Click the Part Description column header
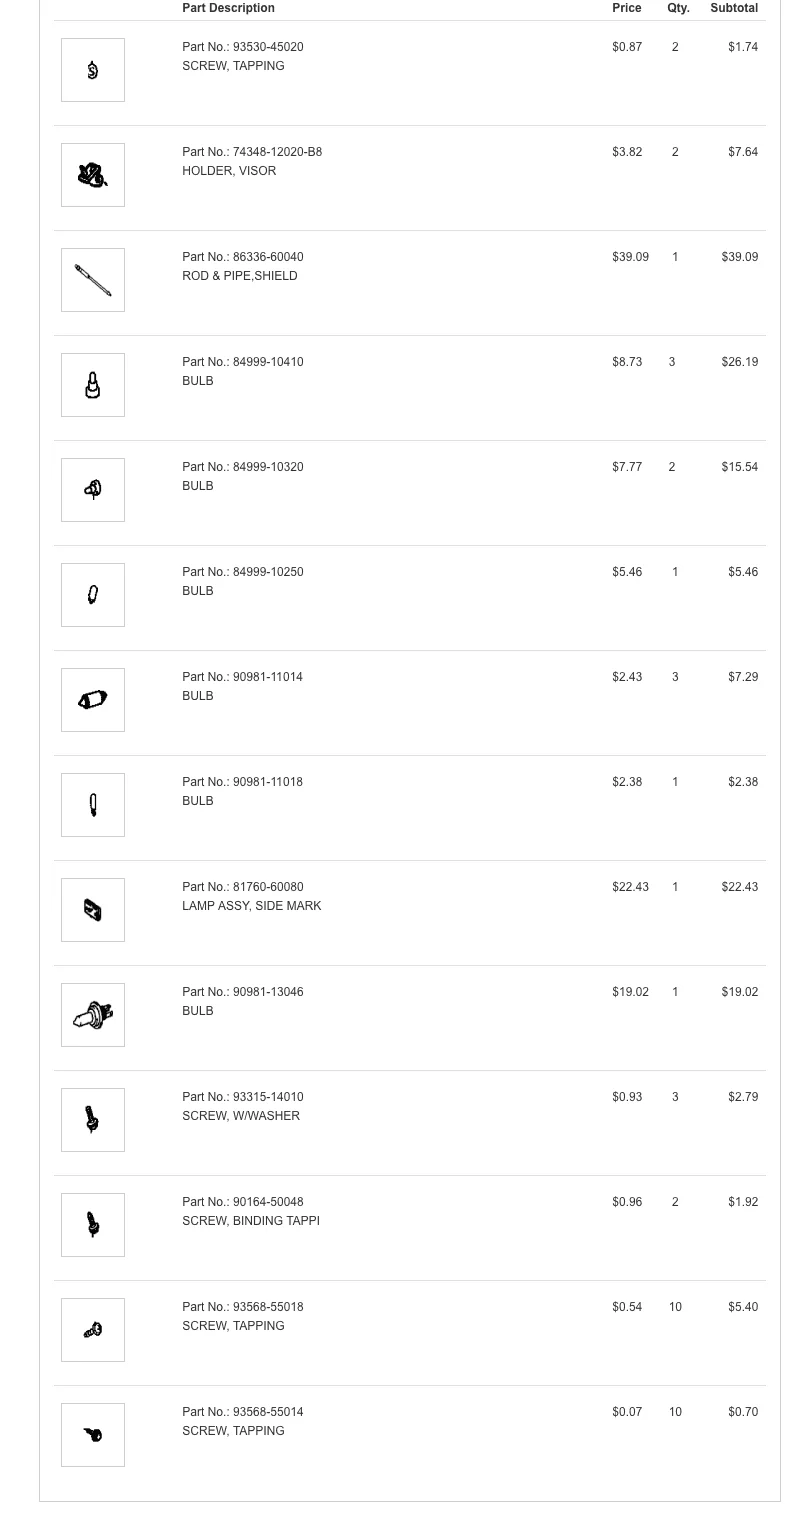This screenshot has height=1520, width=803. click(228, 8)
